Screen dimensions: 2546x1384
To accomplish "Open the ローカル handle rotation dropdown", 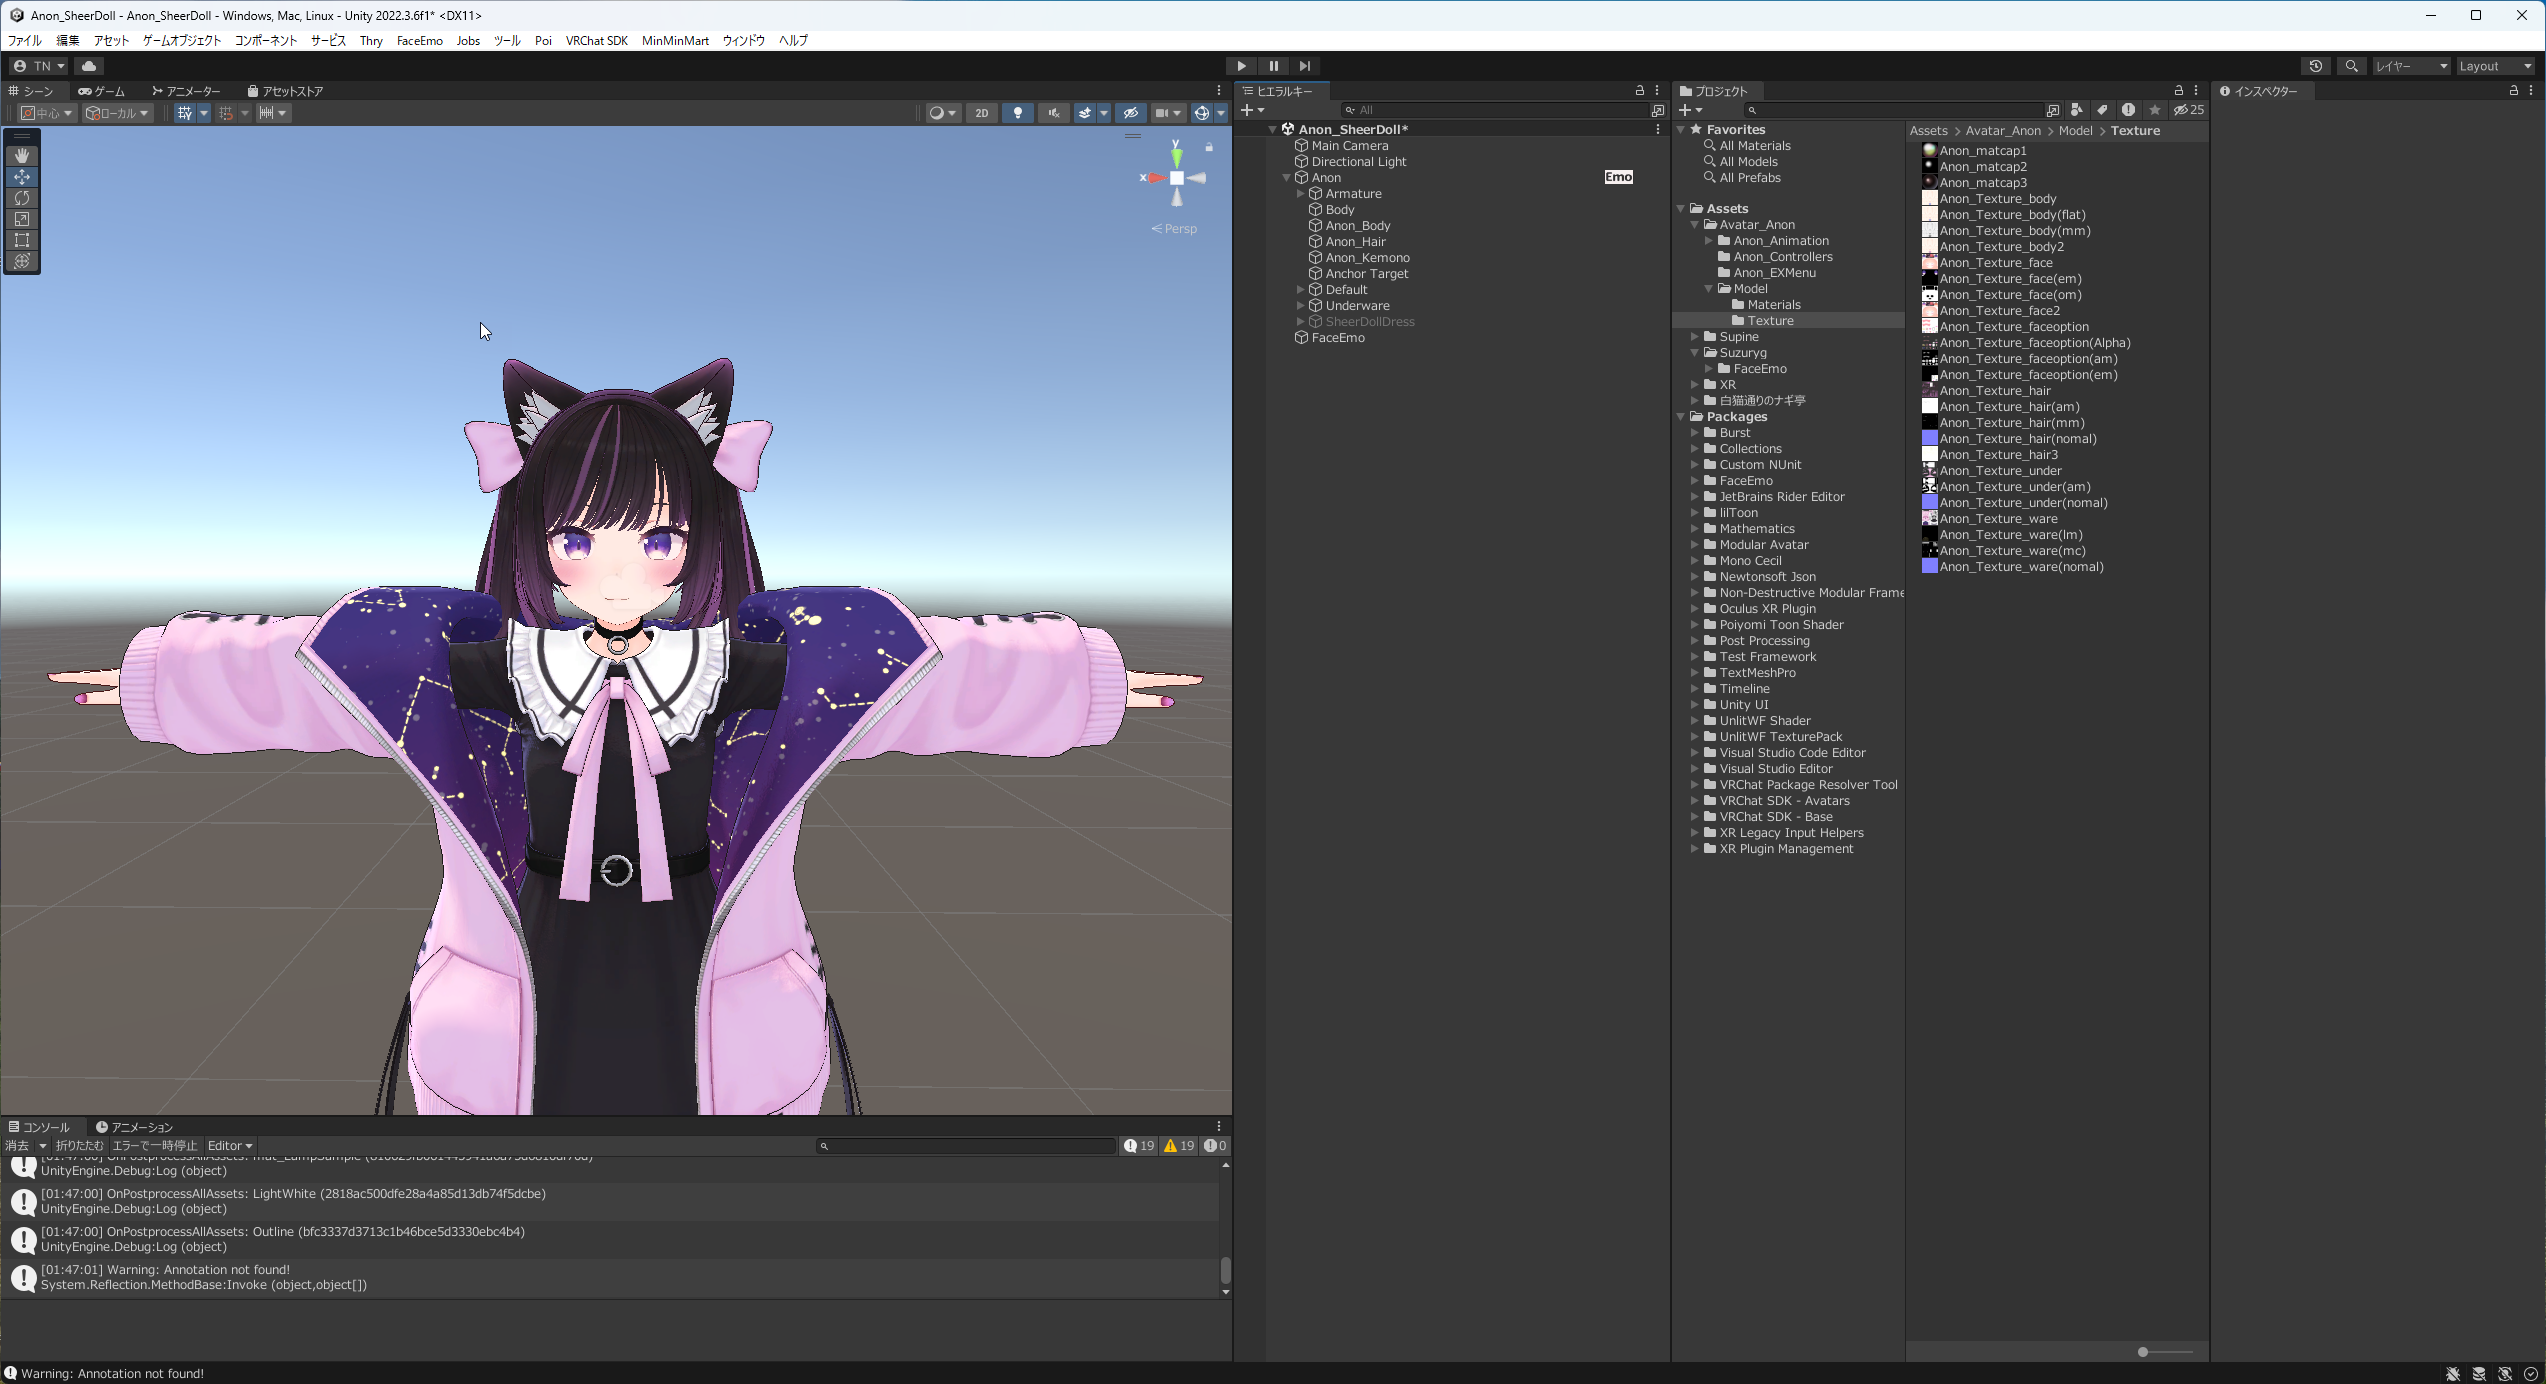I will click(117, 113).
